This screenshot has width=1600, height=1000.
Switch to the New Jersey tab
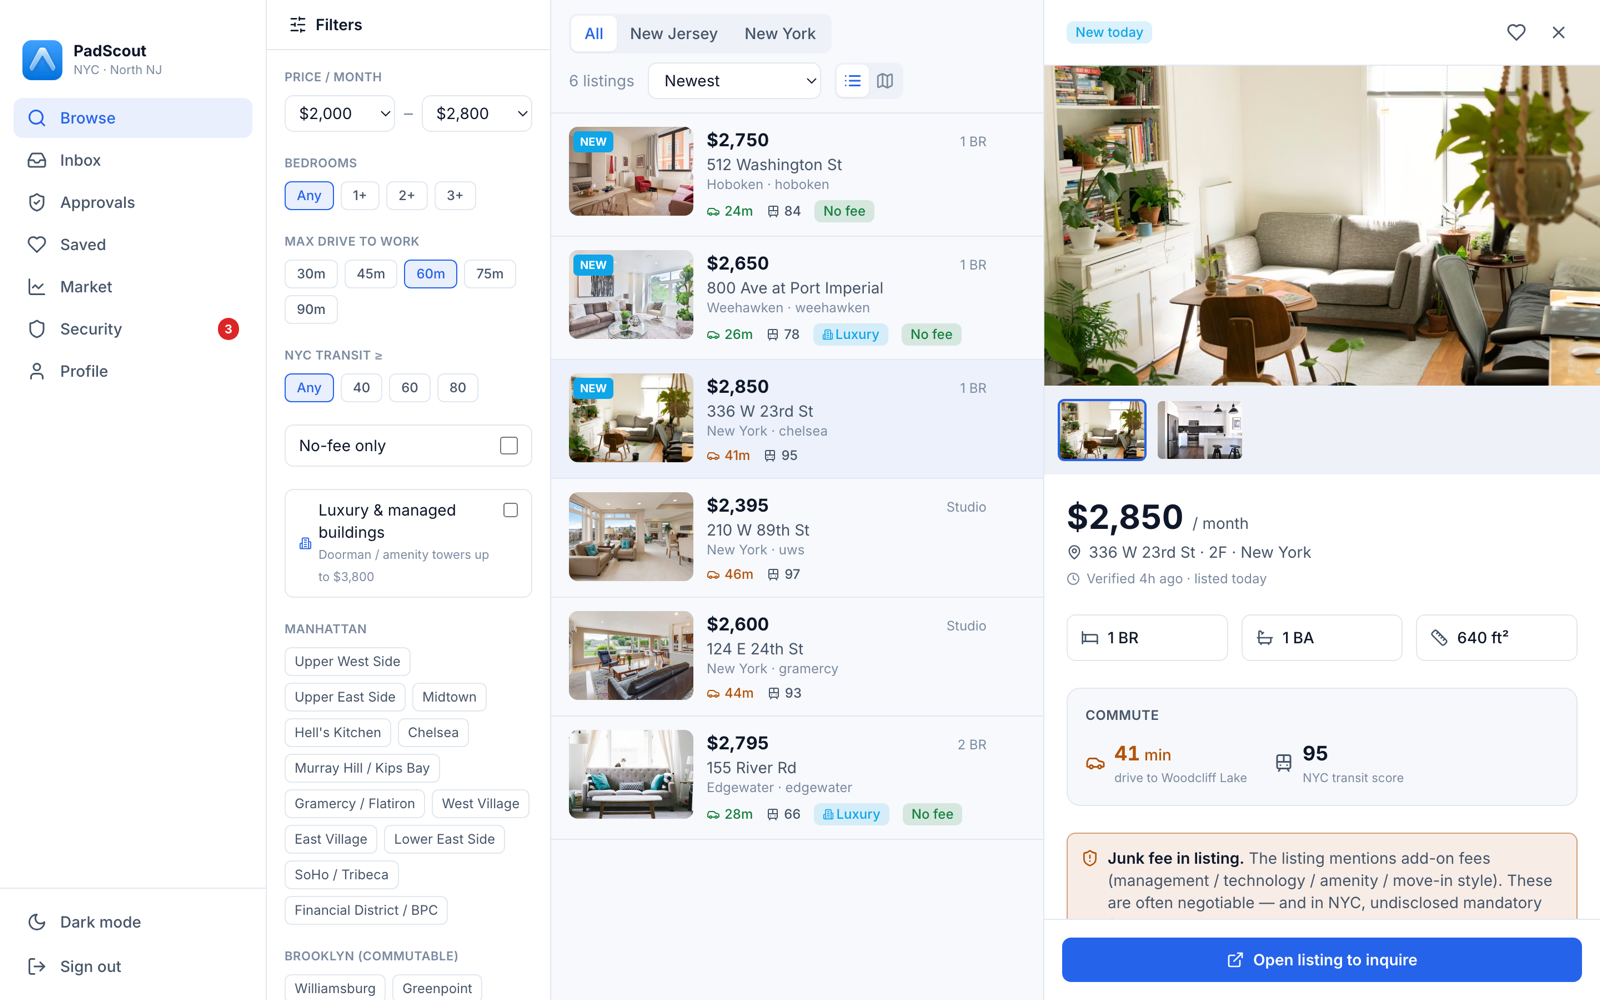click(x=674, y=34)
